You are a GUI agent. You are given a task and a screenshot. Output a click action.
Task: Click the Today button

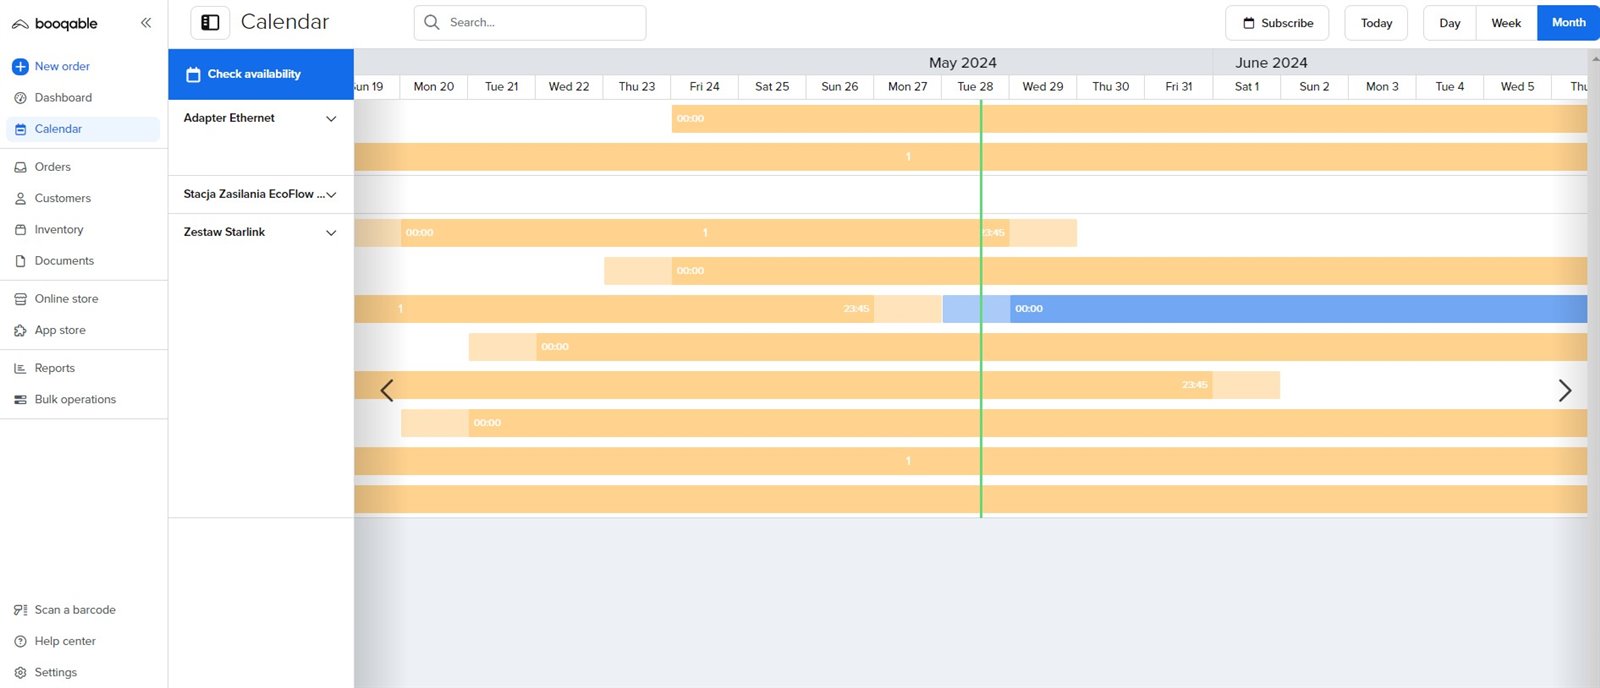pos(1375,23)
